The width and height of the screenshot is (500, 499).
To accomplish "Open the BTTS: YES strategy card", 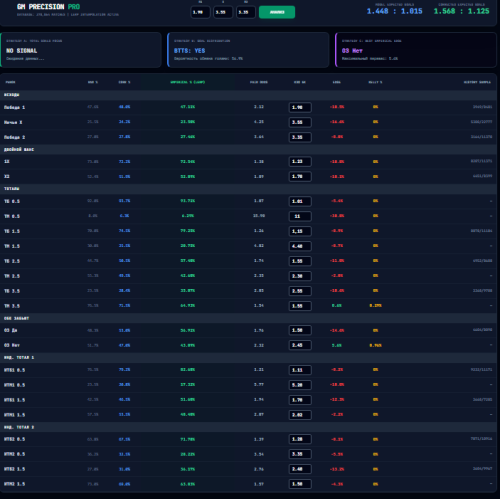I will (248, 50).
